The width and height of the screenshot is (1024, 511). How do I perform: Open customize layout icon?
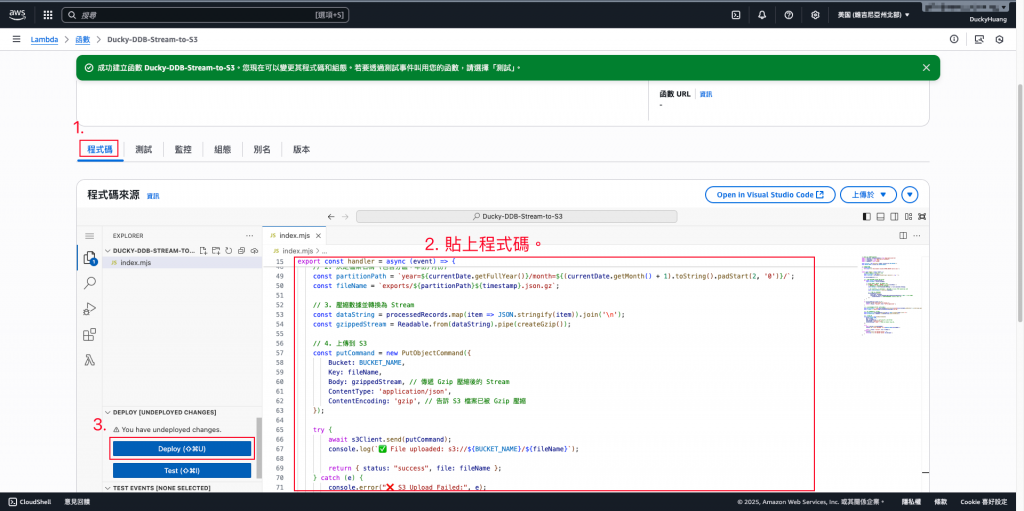(x=907, y=216)
